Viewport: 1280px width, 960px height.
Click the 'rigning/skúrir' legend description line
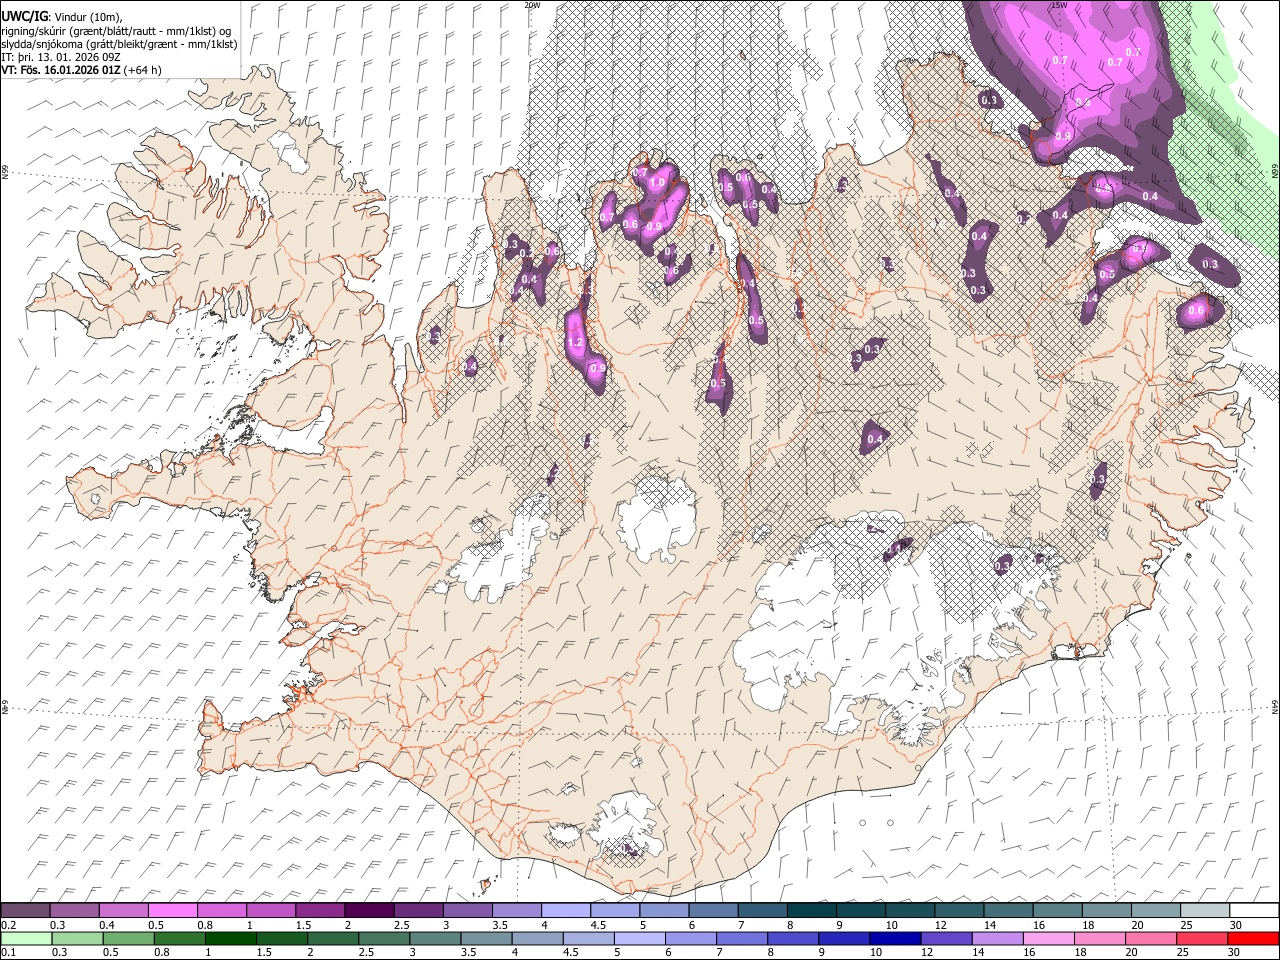point(116,31)
